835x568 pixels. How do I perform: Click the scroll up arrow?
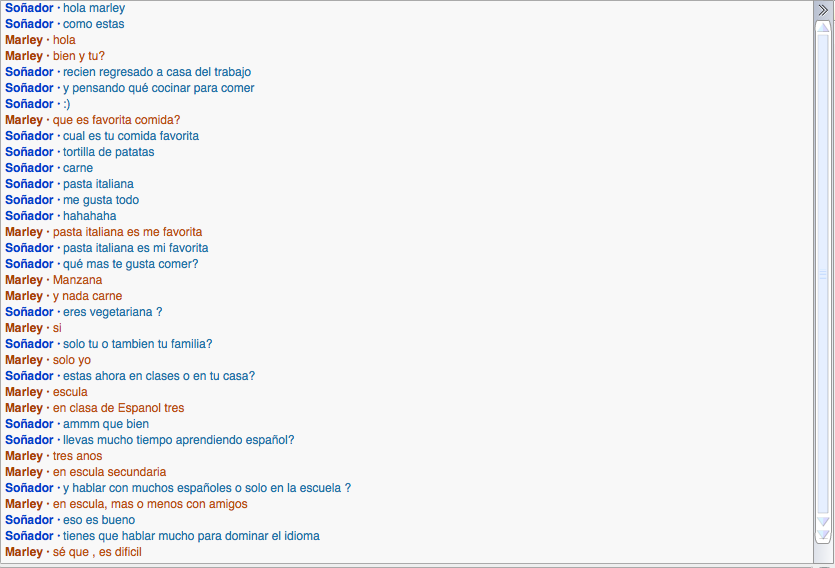[824, 27]
